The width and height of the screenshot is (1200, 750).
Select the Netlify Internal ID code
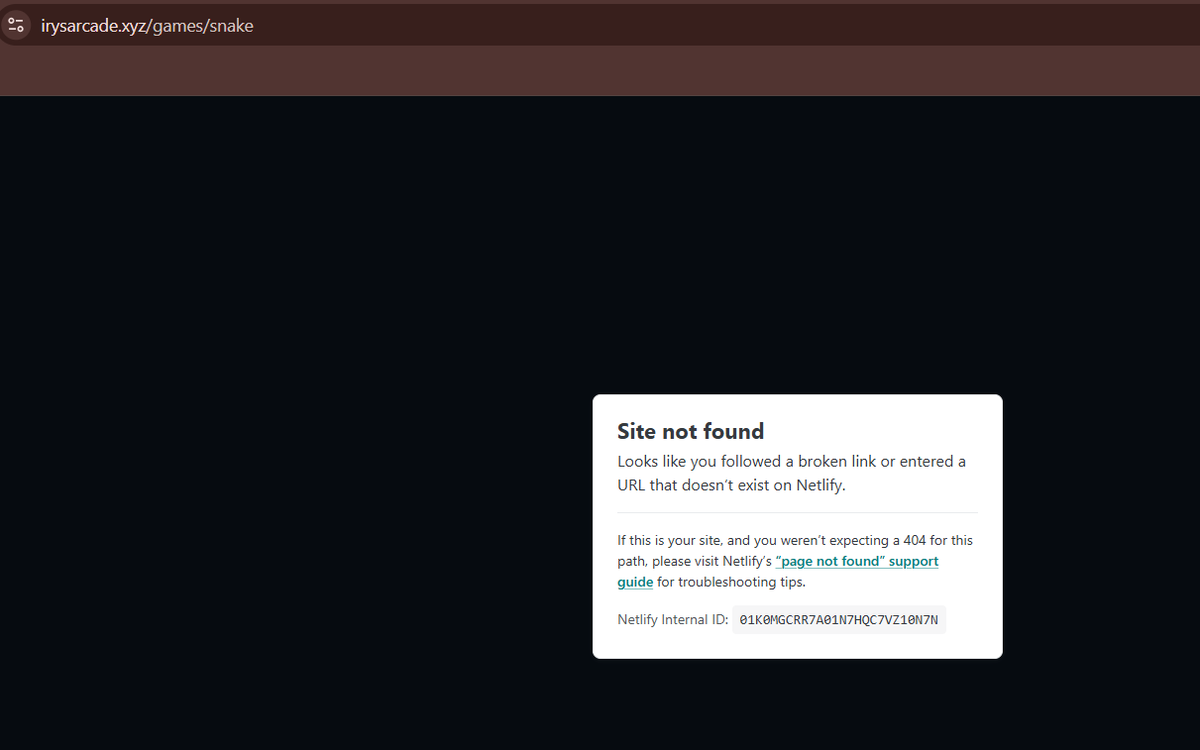pyautogui.click(x=839, y=620)
